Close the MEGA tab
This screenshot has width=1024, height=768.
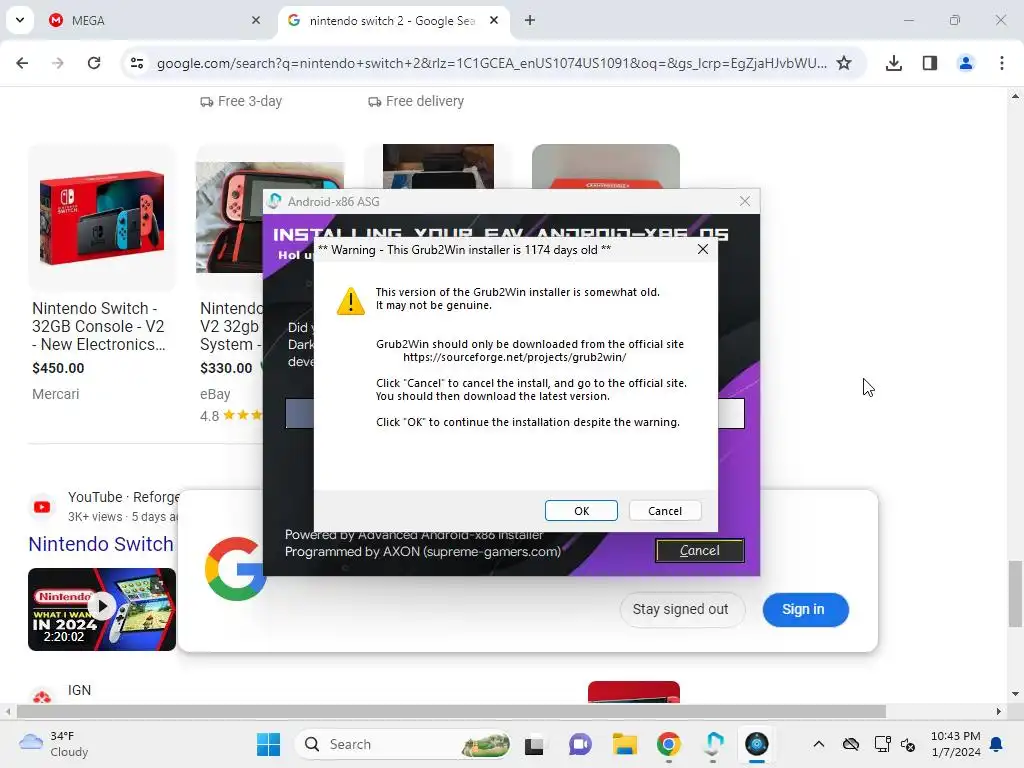pyautogui.click(x=256, y=20)
